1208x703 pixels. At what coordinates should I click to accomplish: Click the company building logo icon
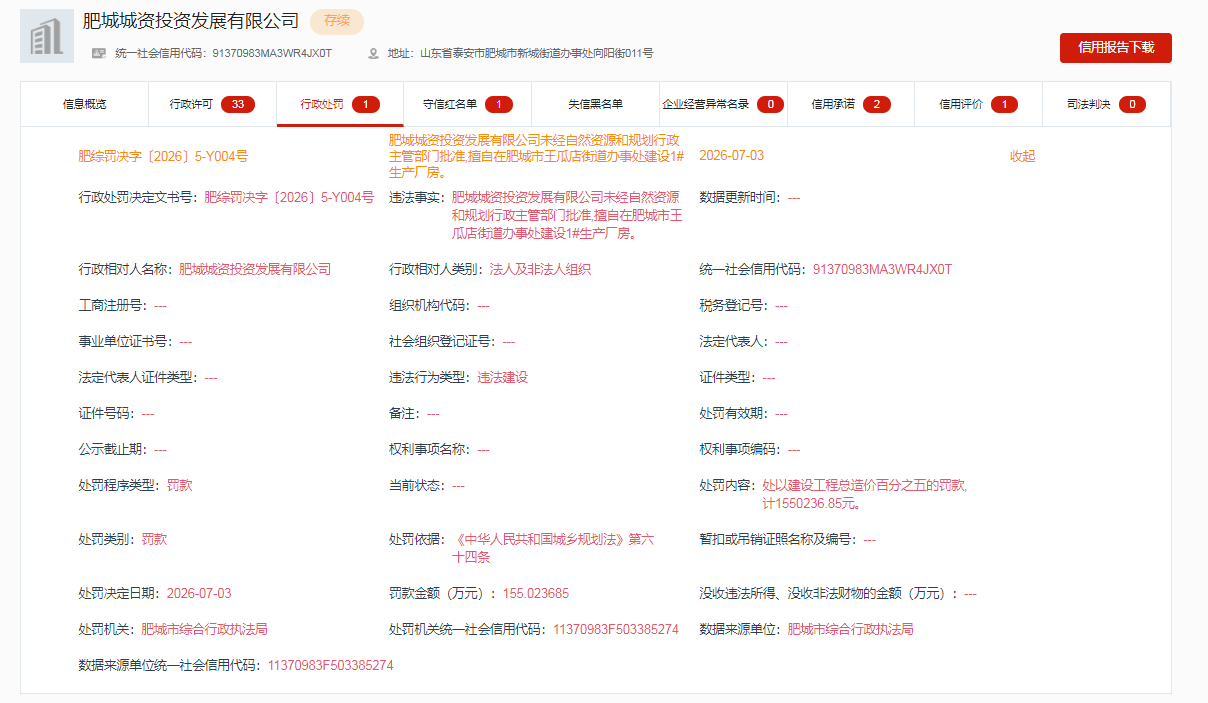coord(47,36)
